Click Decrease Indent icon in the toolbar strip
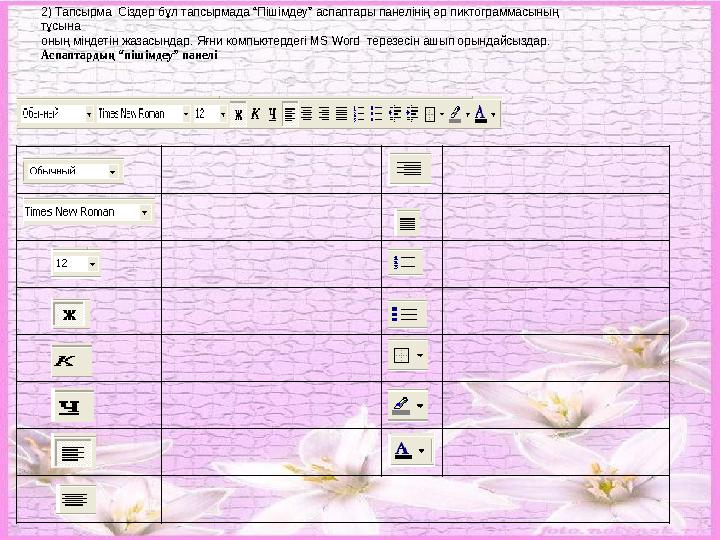 pyautogui.click(x=394, y=113)
